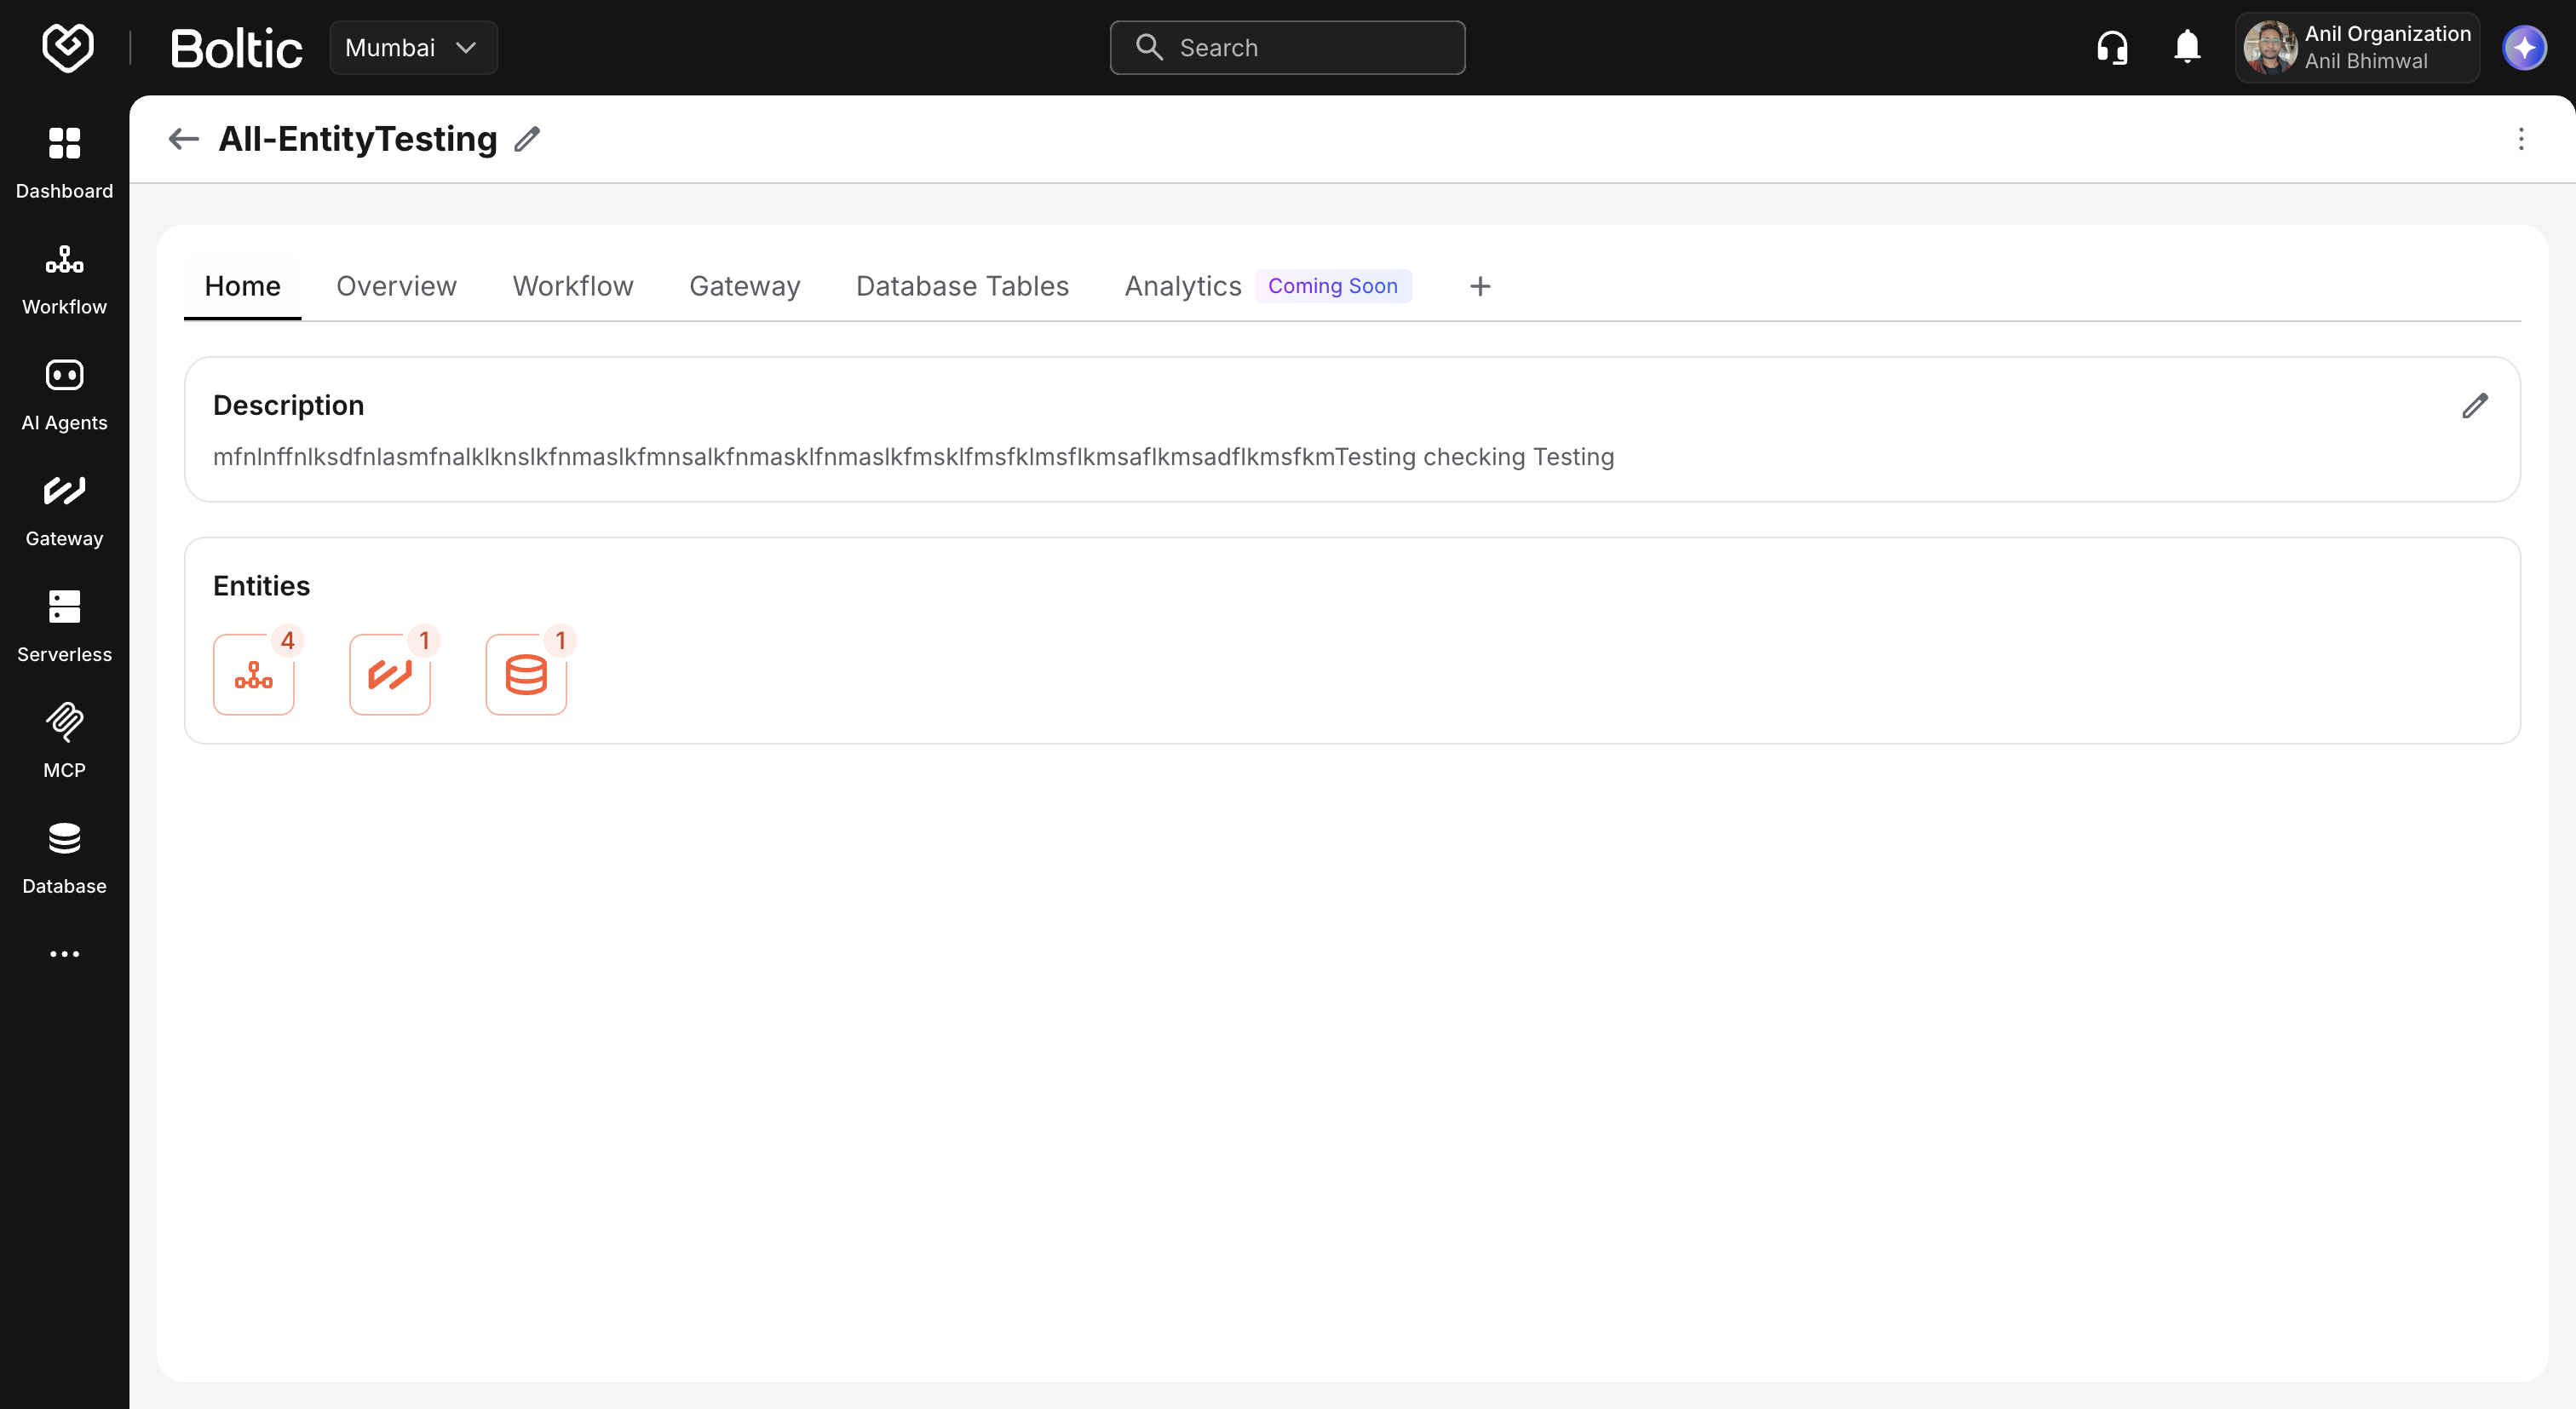Click the All-EntityTesting title text
The image size is (2576, 1409).
[358, 139]
